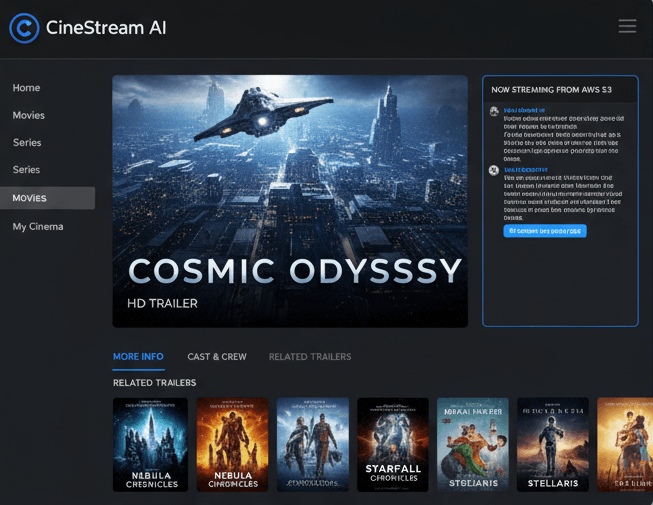Click the CineStream AI title text
The height and width of the screenshot is (505, 653).
point(106,28)
